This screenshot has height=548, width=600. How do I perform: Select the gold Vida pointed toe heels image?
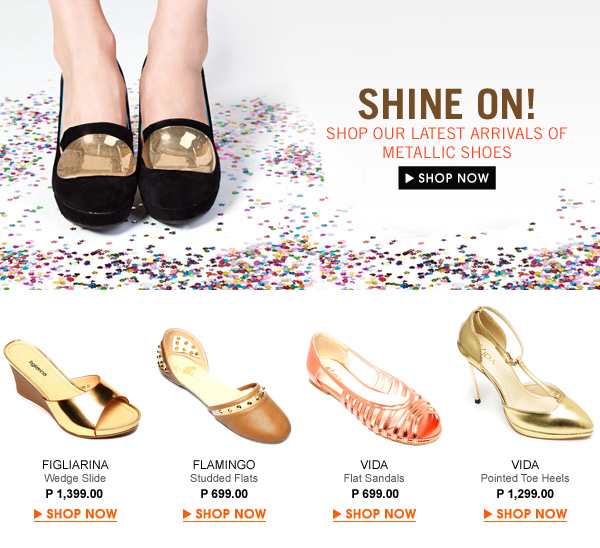[525, 373]
